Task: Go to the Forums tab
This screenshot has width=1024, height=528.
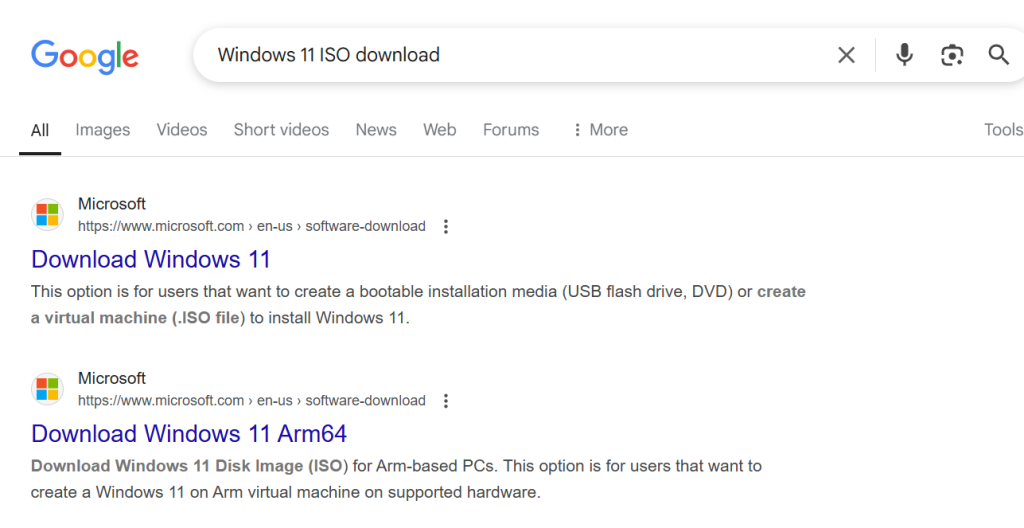Action: point(511,130)
